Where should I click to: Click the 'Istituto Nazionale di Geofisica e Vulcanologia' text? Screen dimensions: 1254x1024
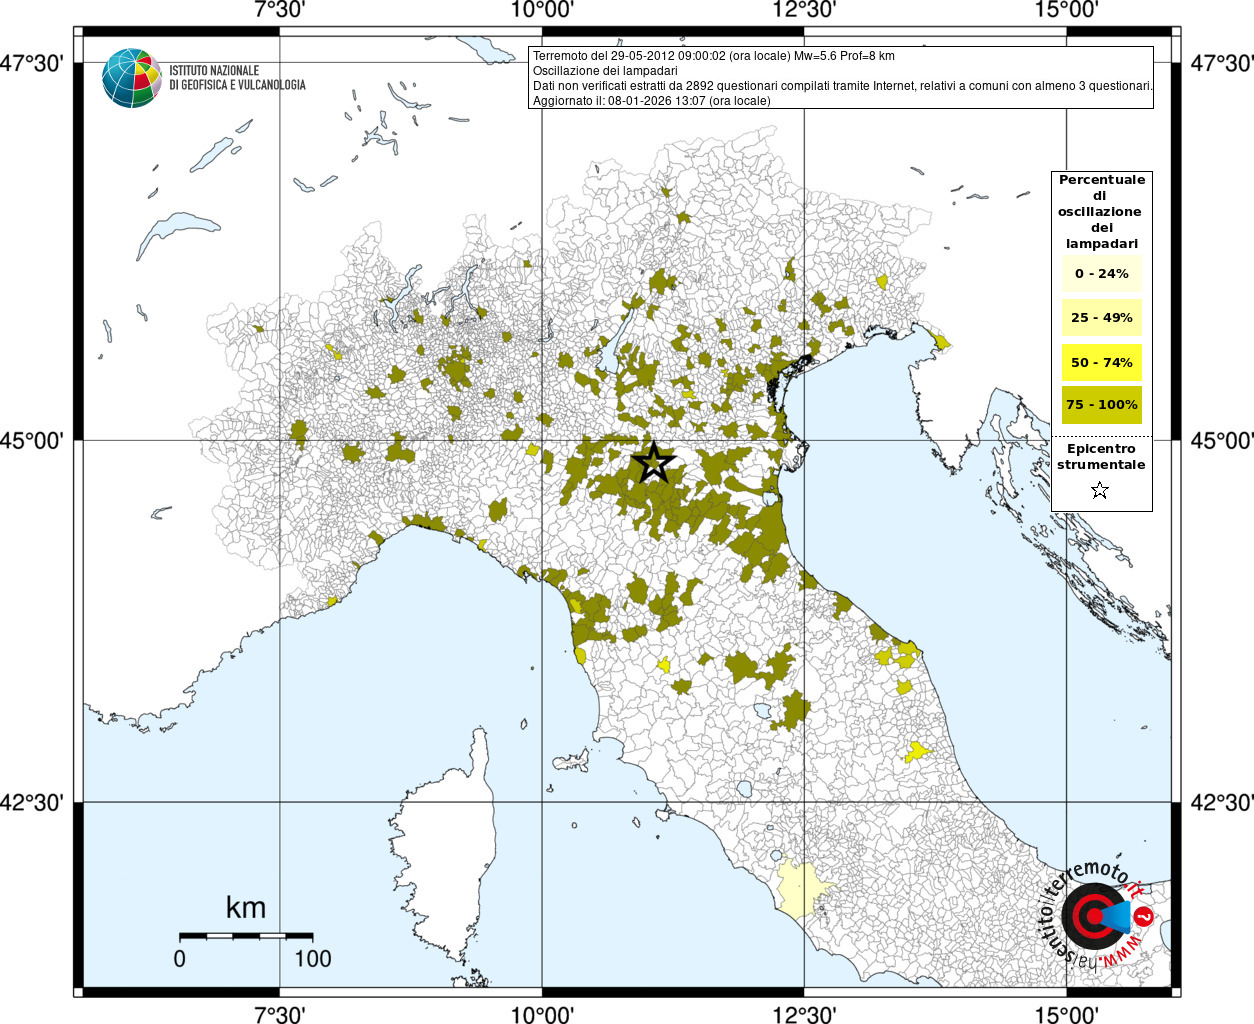[237, 78]
